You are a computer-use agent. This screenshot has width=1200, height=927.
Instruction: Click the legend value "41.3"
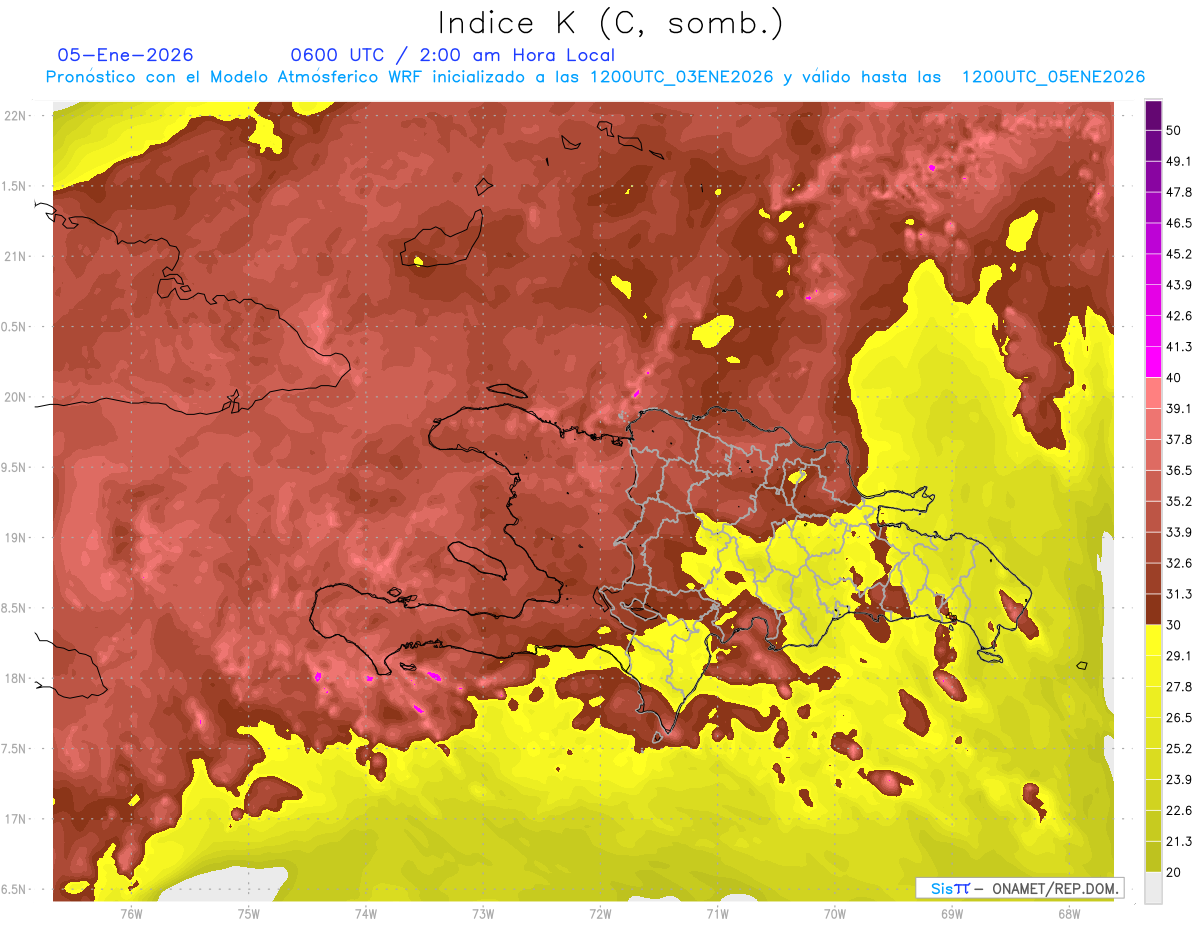point(1179,347)
